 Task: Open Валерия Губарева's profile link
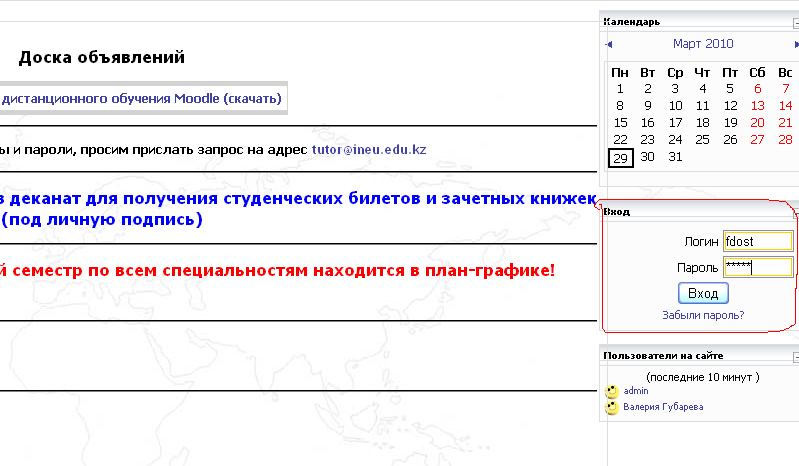[663, 407]
